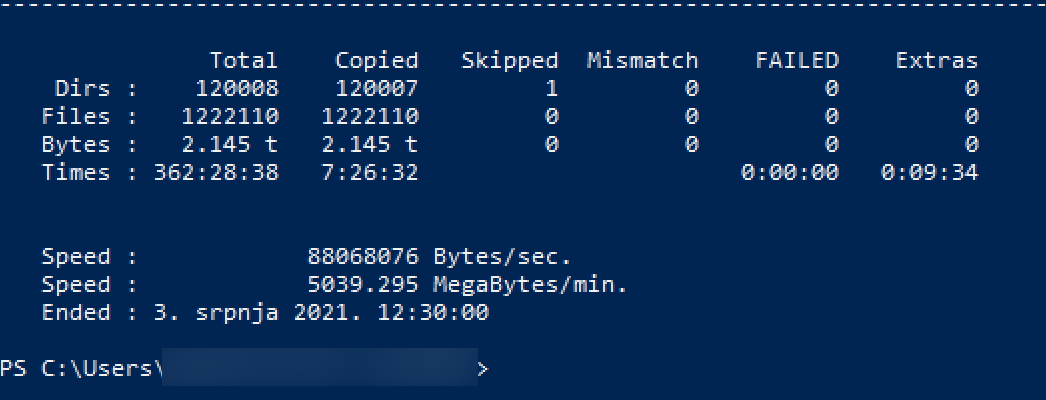Click the Skipped Dirs value 1

click(551, 89)
